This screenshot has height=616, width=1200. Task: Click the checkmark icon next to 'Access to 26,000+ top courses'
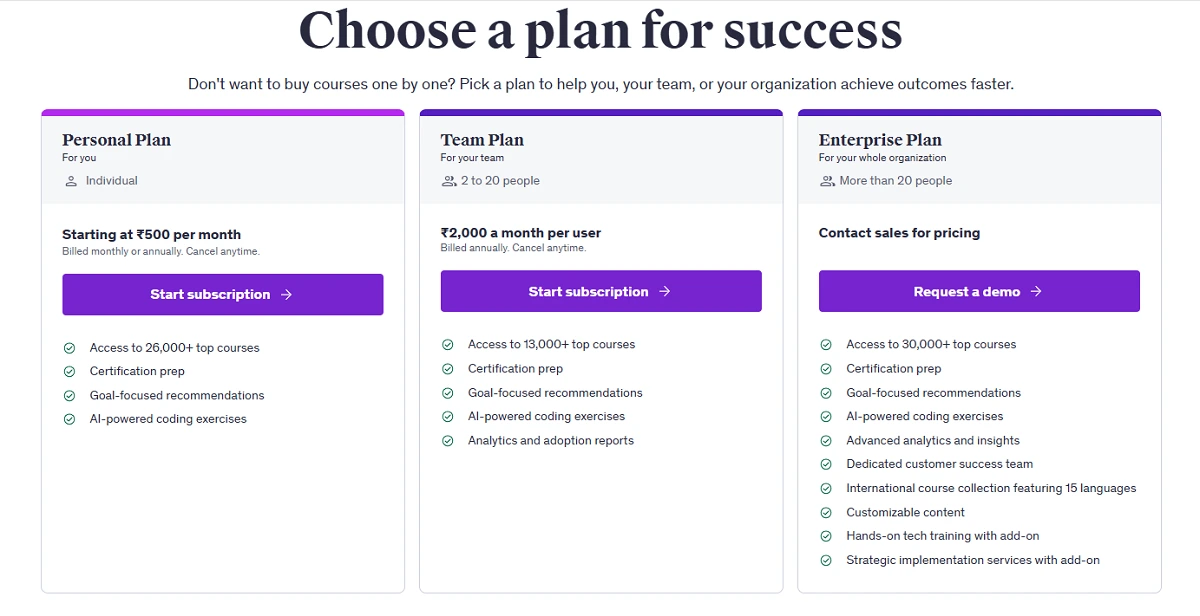pos(70,348)
